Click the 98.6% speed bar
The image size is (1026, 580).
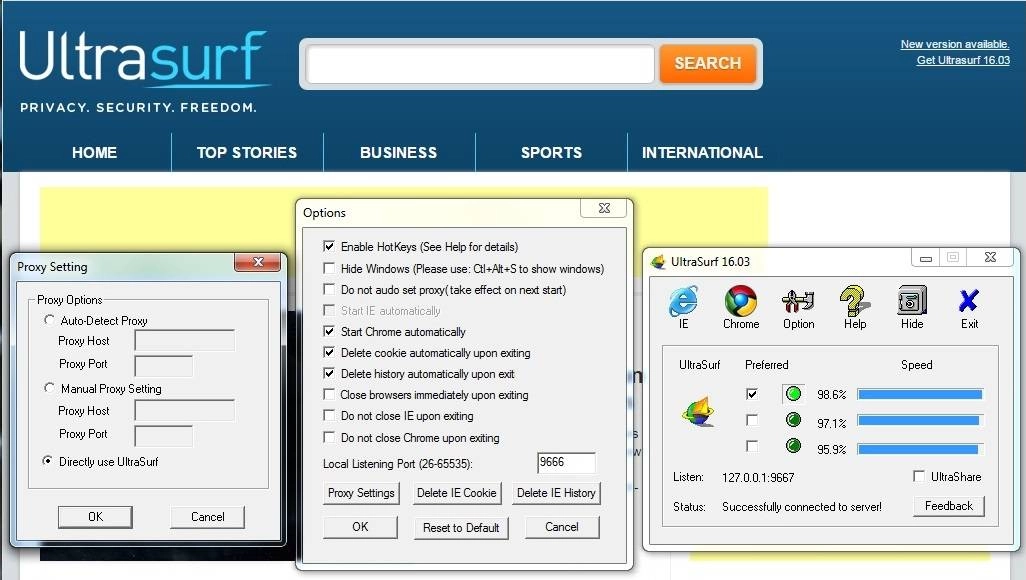pos(920,394)
